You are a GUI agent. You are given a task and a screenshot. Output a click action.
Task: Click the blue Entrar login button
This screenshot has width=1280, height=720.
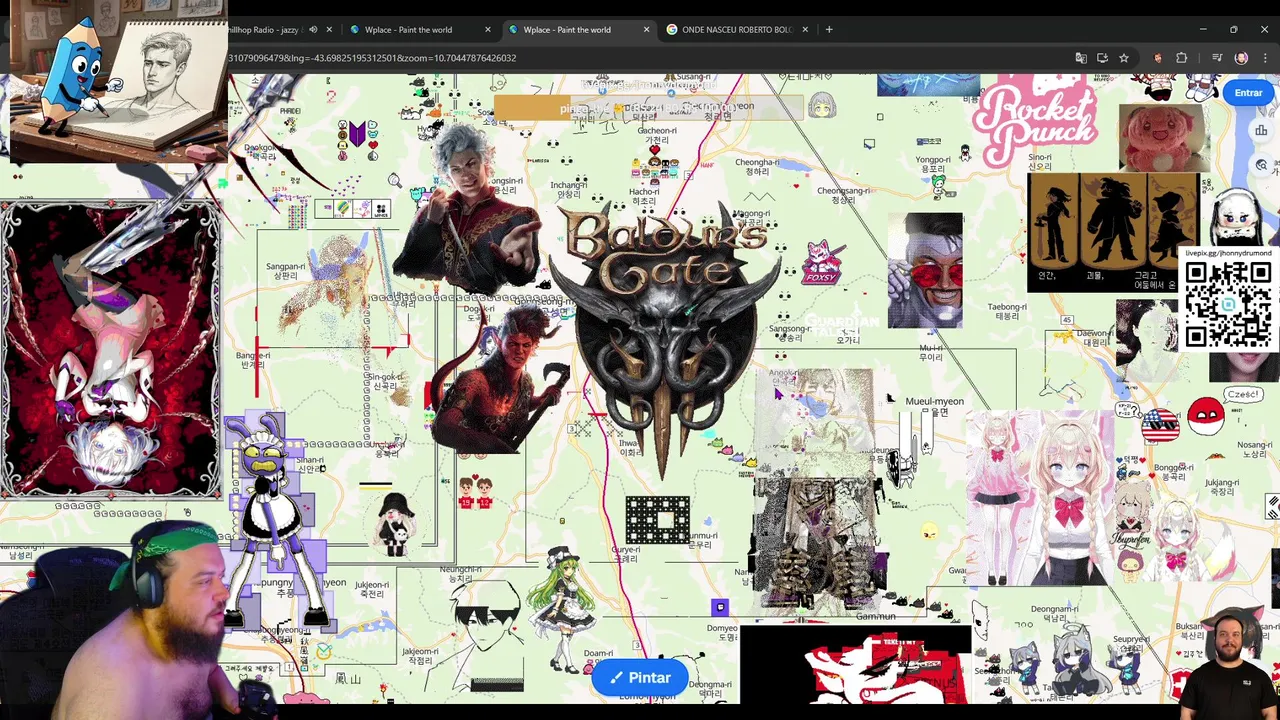click(1247, 93)
